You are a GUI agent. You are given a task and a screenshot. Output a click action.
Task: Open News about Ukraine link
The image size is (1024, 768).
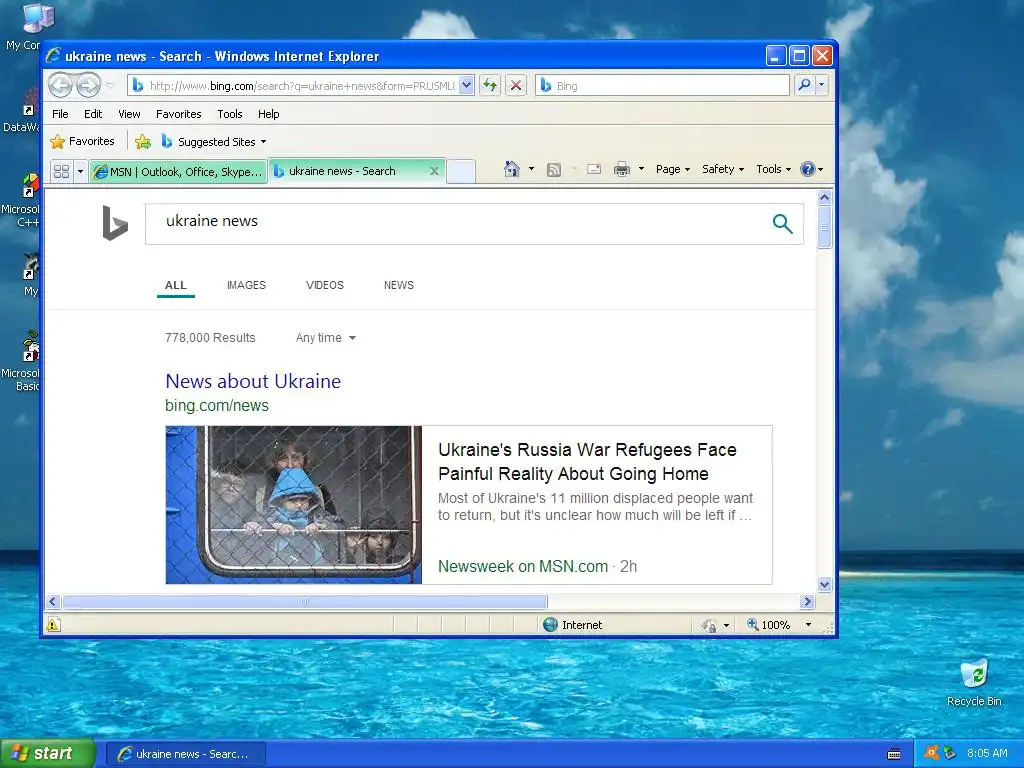(253, 381)
